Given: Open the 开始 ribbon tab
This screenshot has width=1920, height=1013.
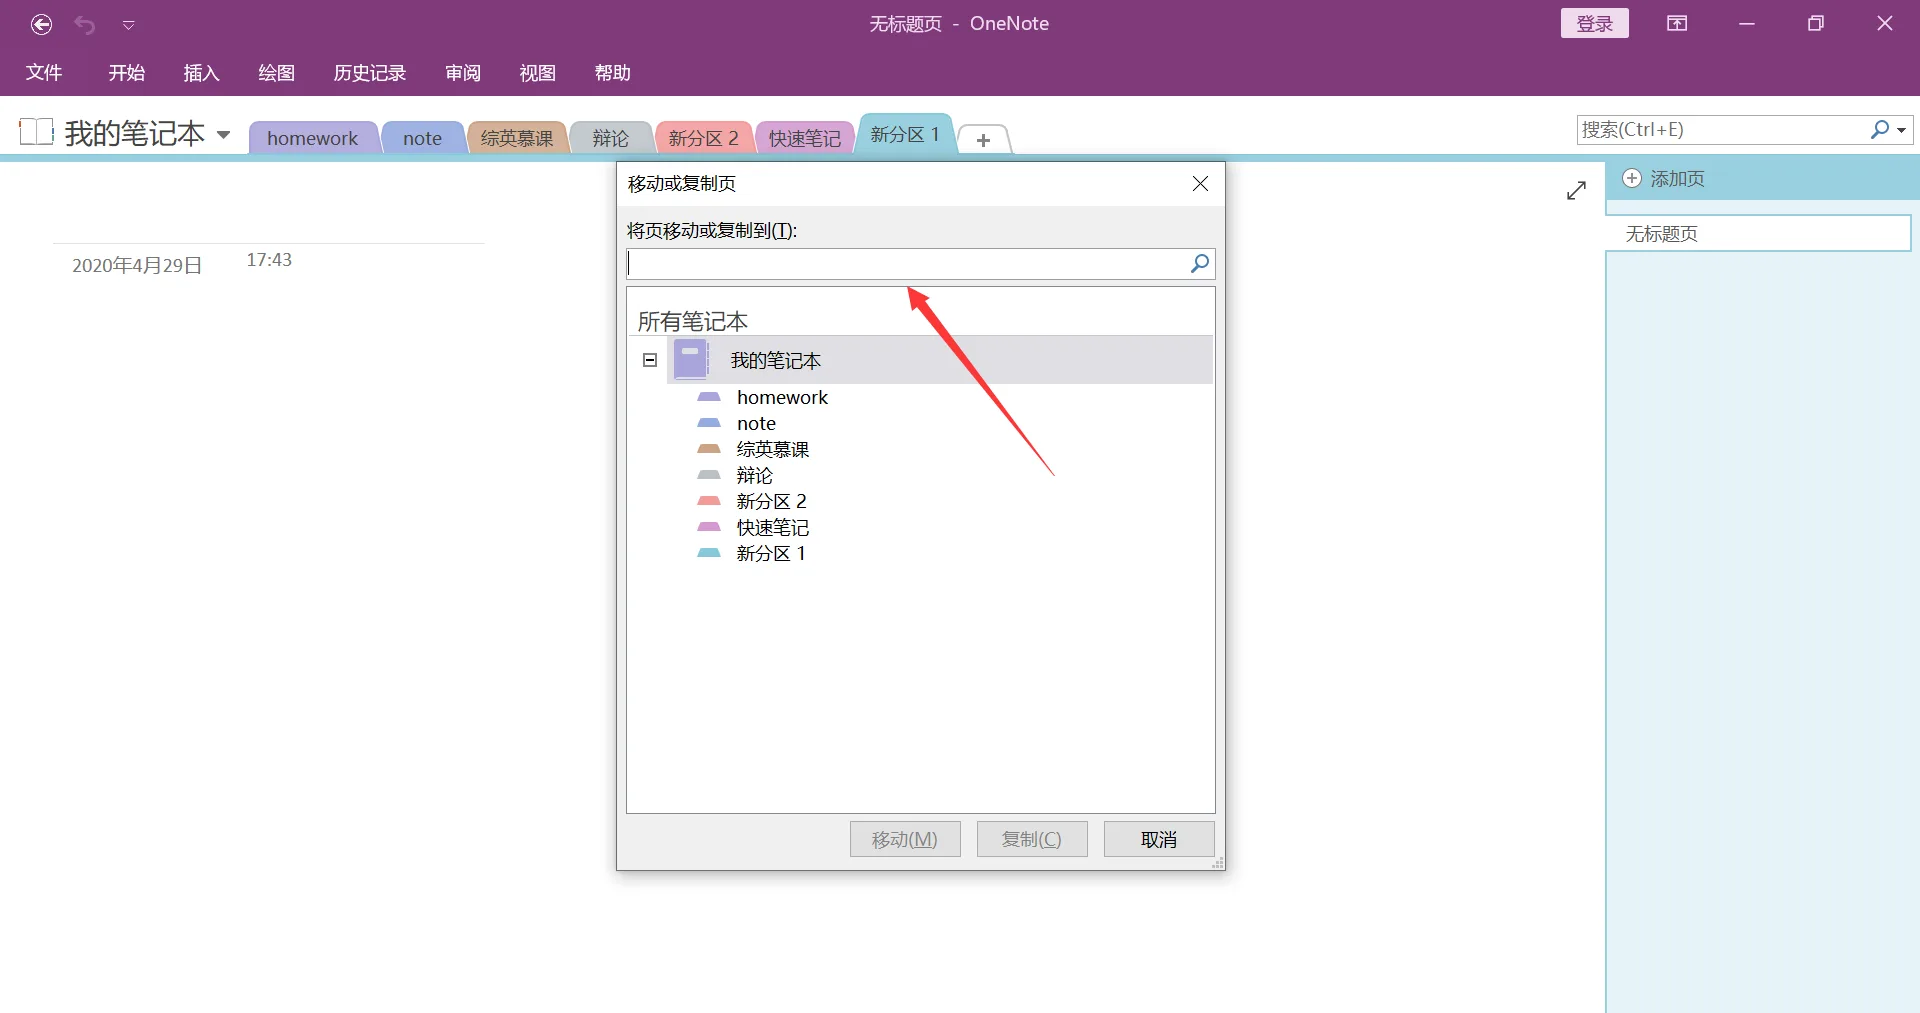Looking at the screenshot, I should (x=127, y=73).
